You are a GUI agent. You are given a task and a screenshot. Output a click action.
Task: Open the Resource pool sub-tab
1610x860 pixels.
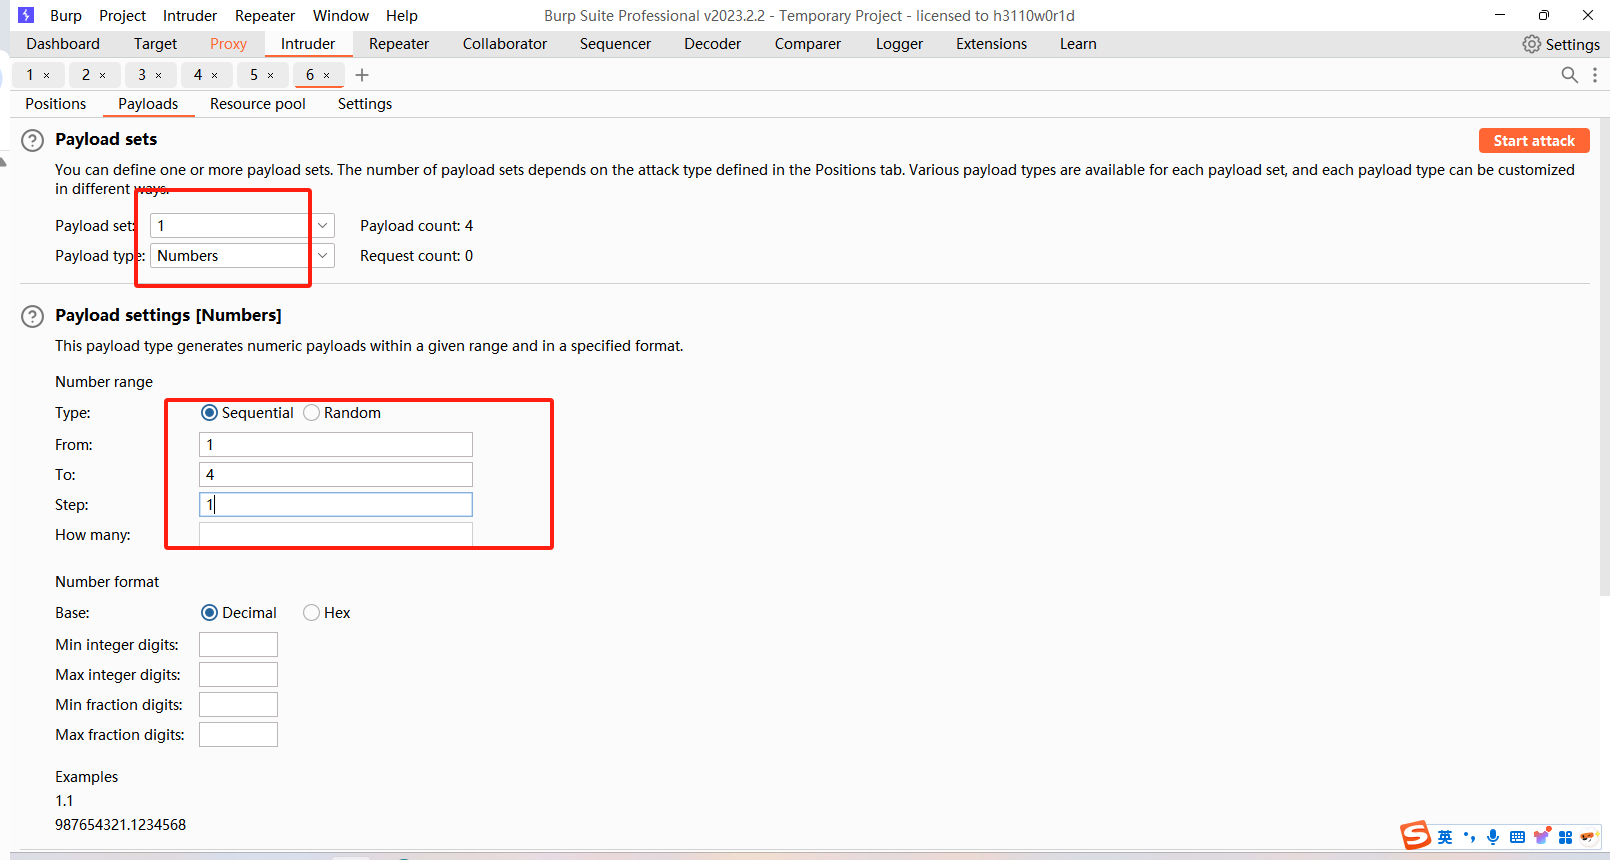coord(258,104)
